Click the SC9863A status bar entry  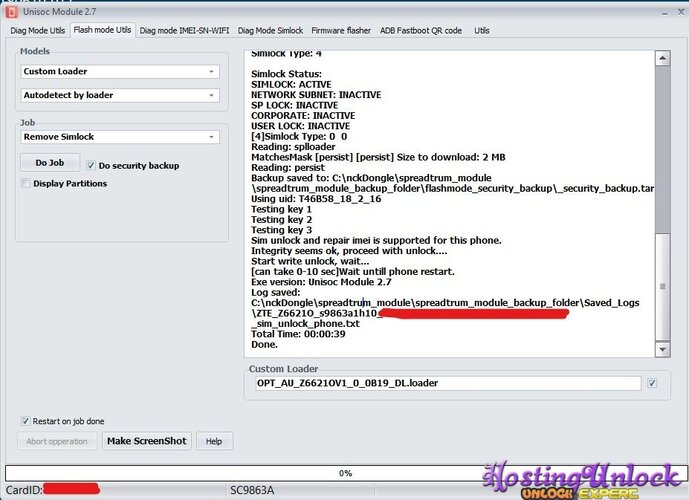(252, 490)
